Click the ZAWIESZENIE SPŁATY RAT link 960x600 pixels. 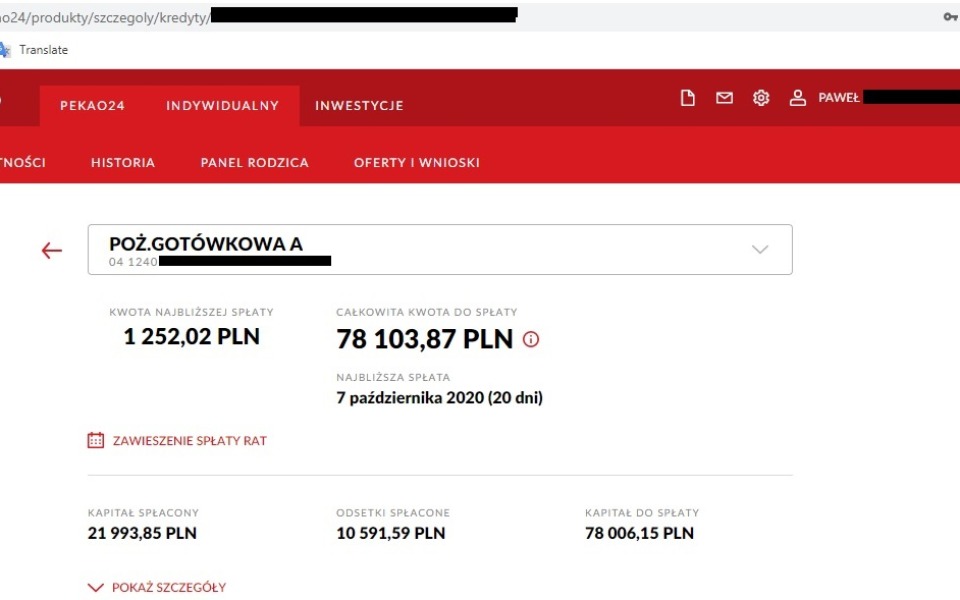(189, 441)
